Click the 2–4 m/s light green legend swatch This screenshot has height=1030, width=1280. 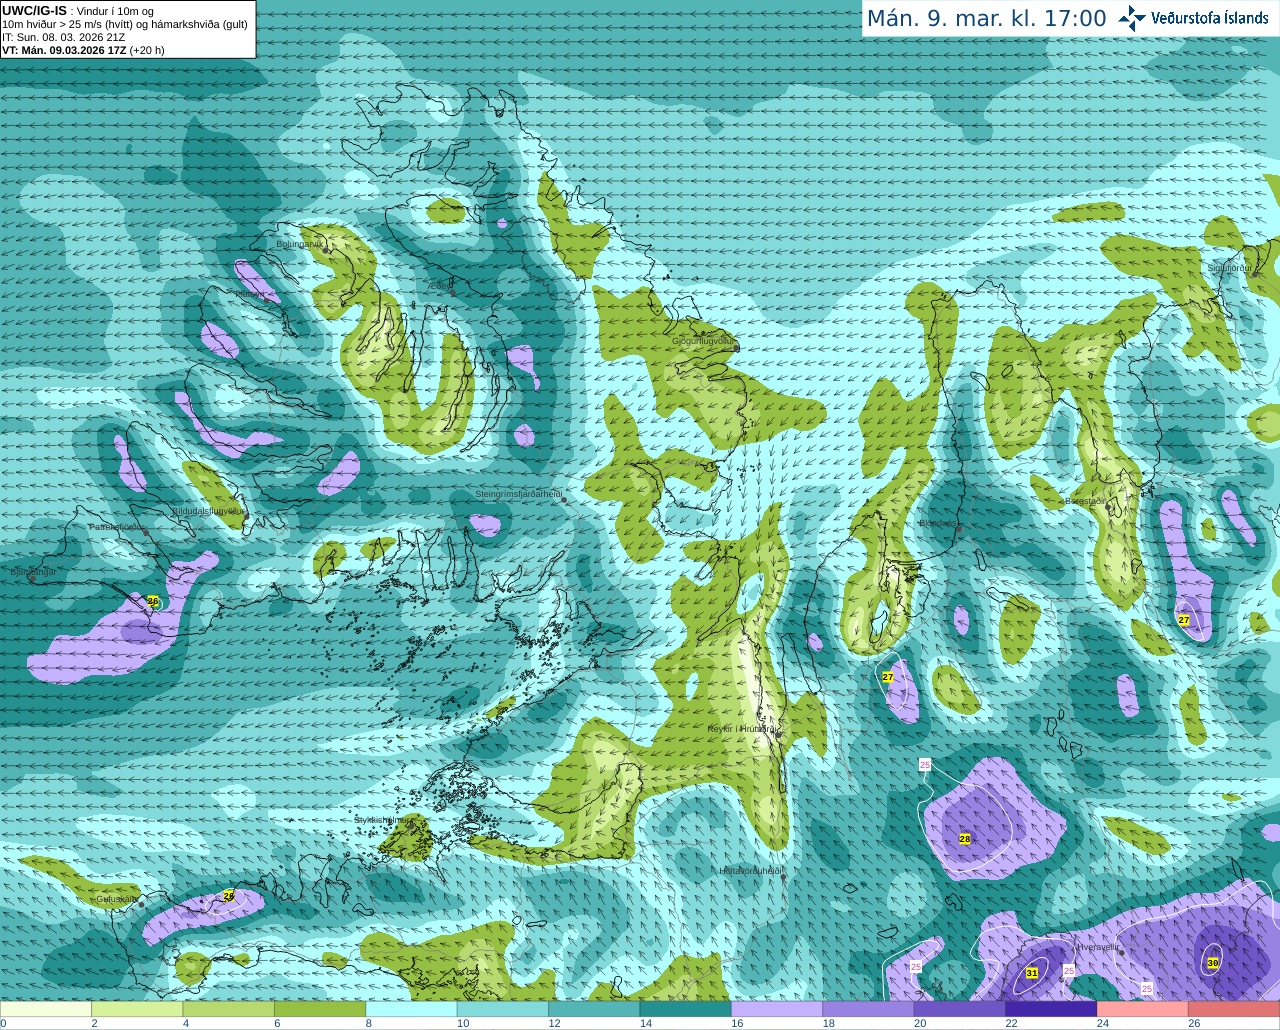point(137,1009)
